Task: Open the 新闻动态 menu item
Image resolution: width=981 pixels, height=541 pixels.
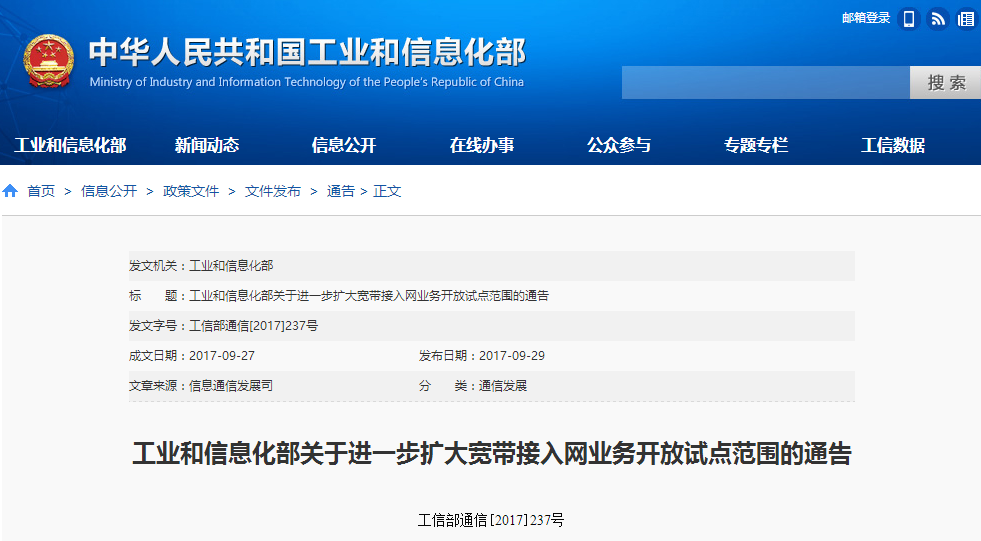Action: [x=207, y=145]
